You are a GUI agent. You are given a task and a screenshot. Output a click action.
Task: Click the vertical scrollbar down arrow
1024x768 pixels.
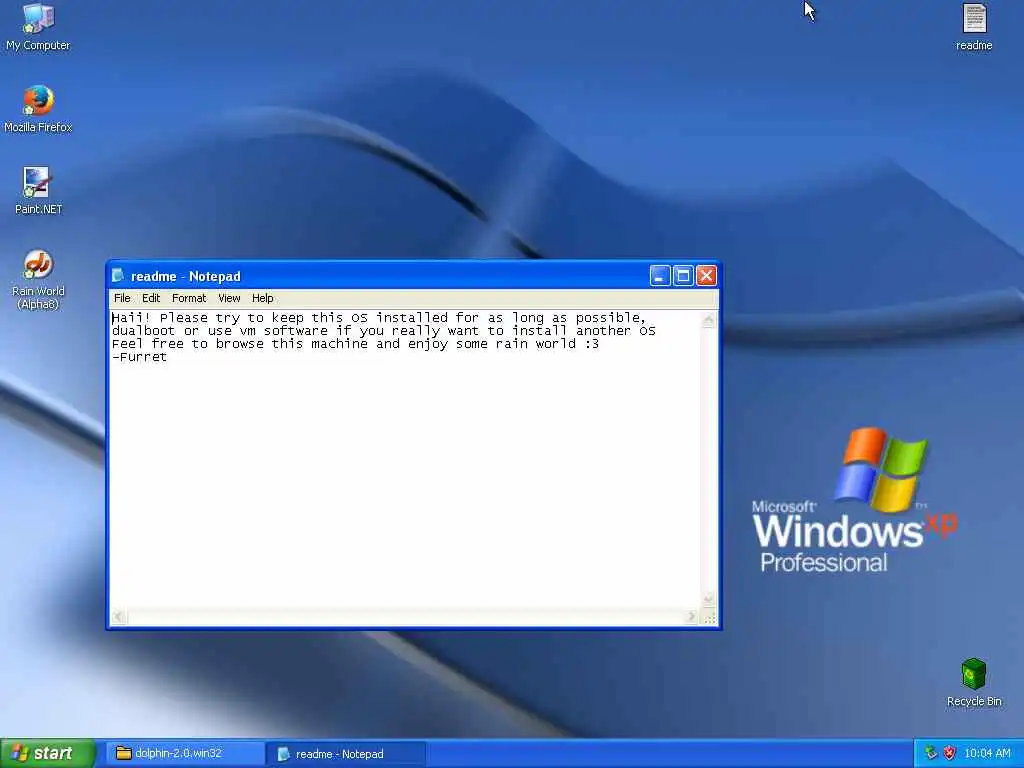coord(709,599)
